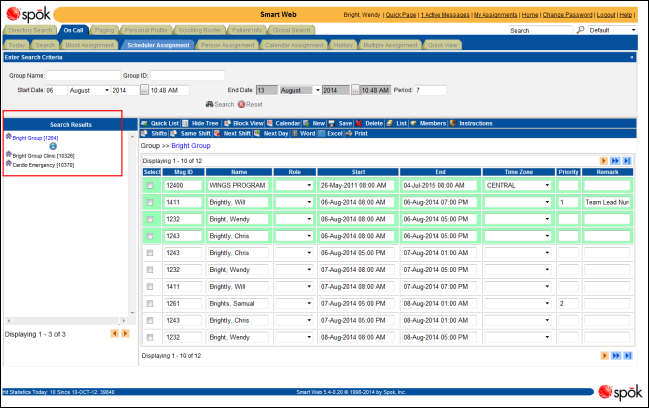649x408 pixels.
Task: Click the info icon under Bright Group
Action: coord(53,146)
